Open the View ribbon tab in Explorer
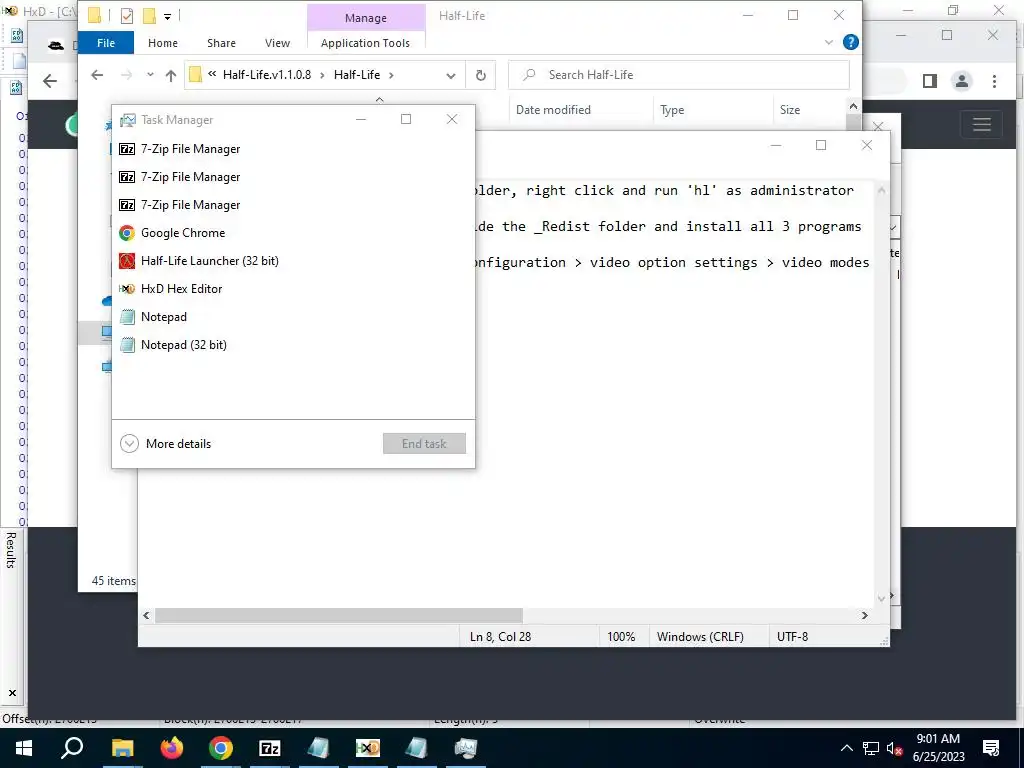Viewport: 1024px width, 768px height. click(277, 43)
